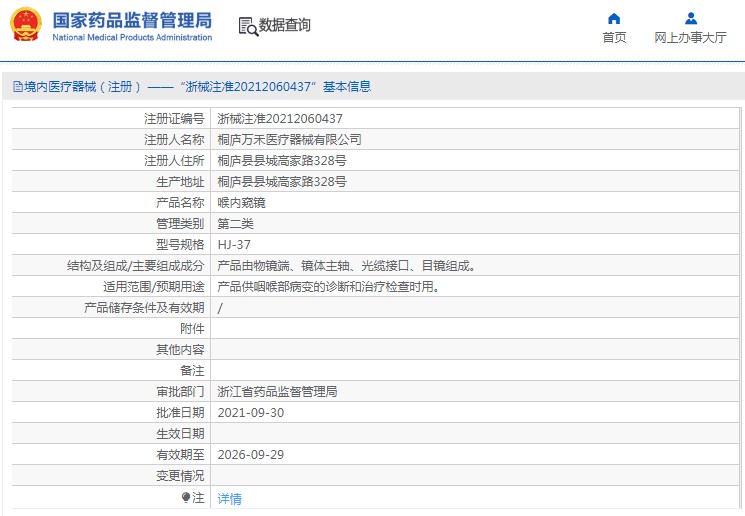Select 注册人住所 address value 桐庐县县城高家路328号
This screenshot has width=745, height=516.
[x=282, y=161]
